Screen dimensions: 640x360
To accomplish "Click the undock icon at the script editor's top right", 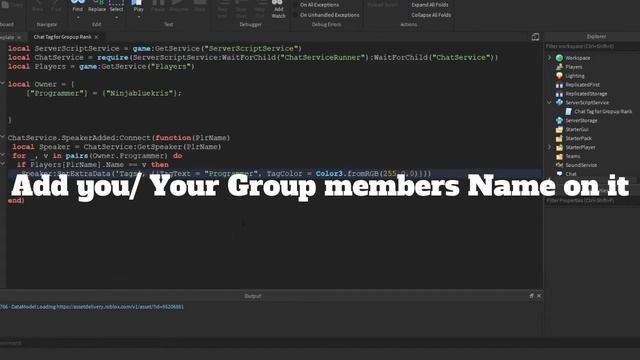I will [535, 37].
